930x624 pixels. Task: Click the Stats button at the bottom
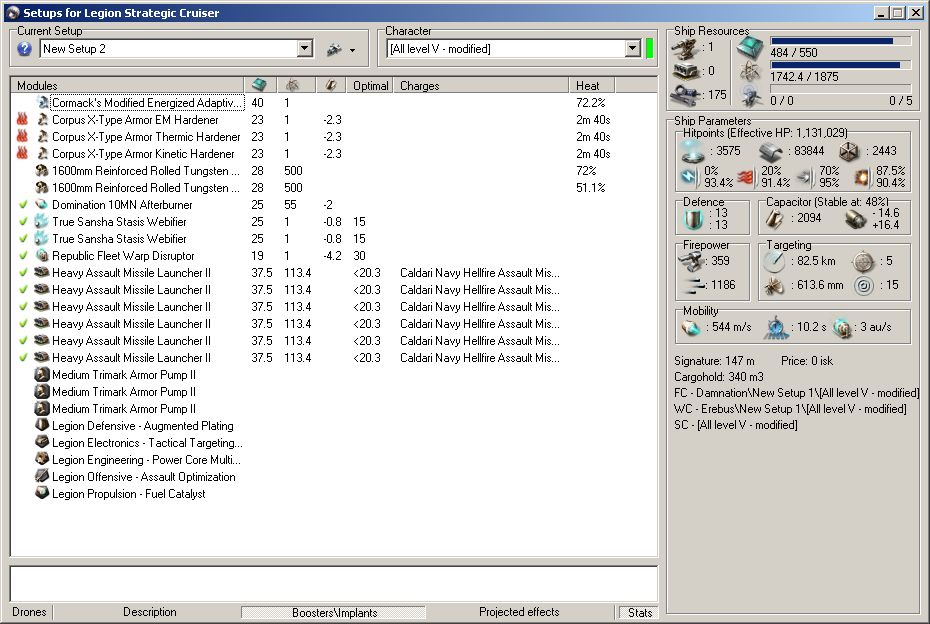pyautogui.click(x=639, y=612)
